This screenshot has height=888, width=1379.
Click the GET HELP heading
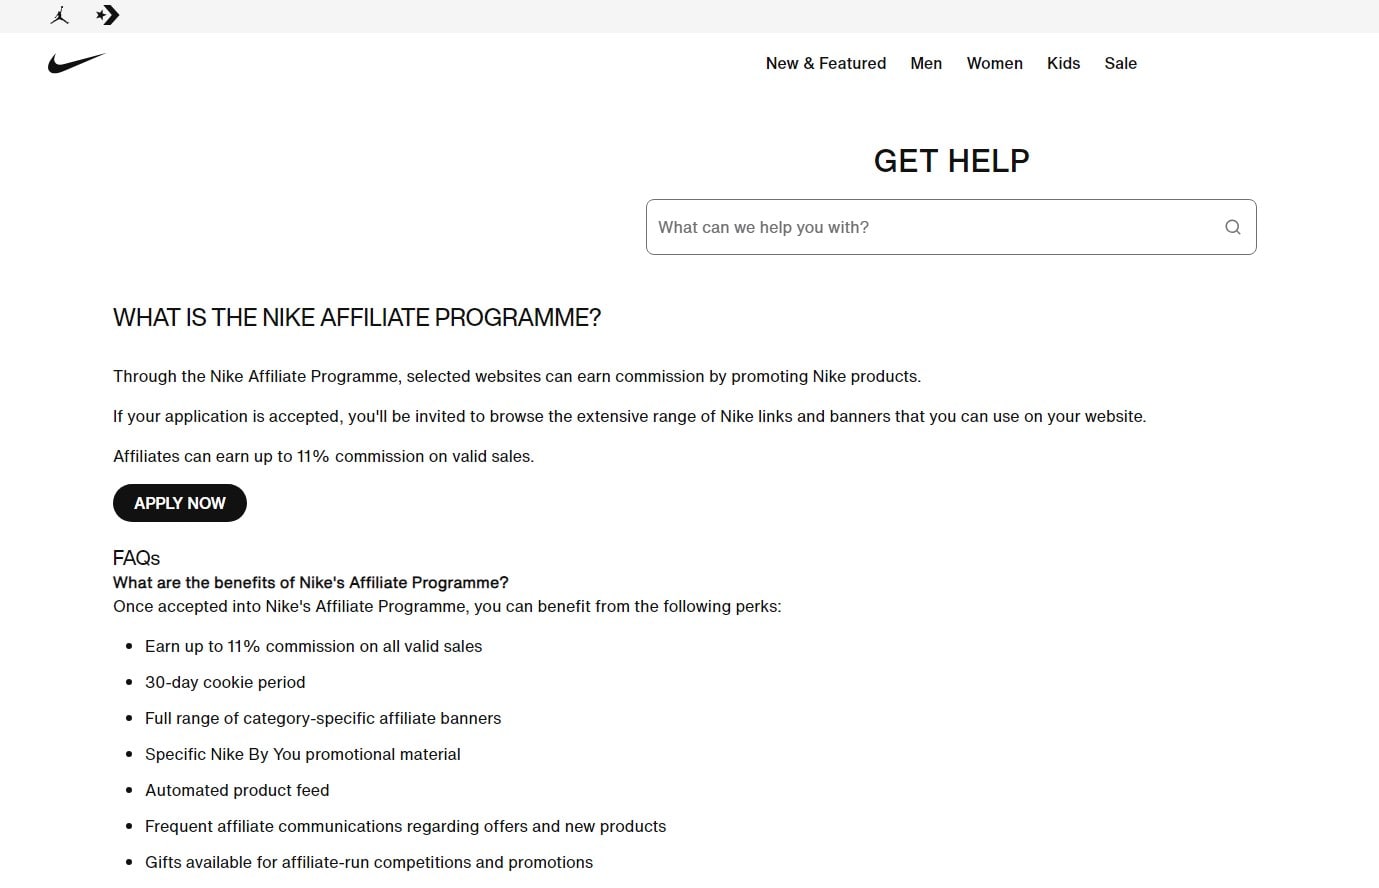pos(951,160)
